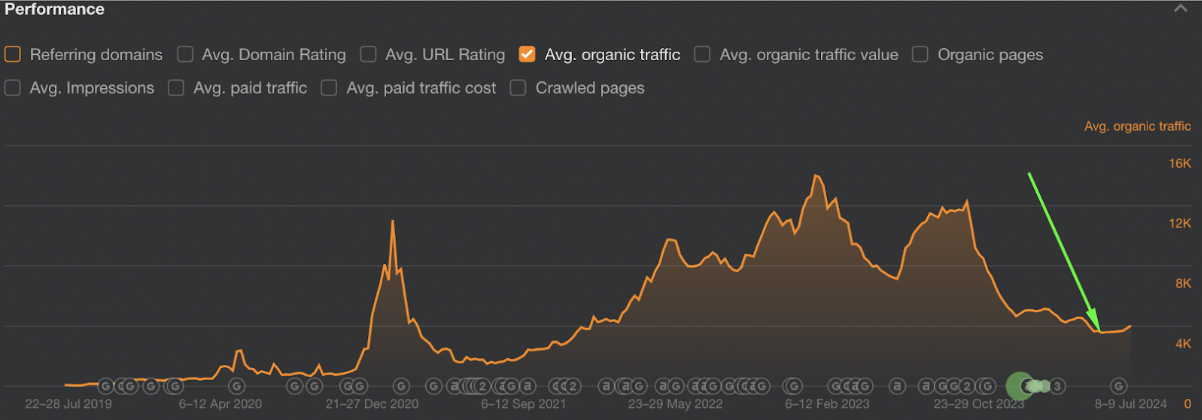Click the Google update marker above 6–12 Feb 2023

tap(793, 385)
